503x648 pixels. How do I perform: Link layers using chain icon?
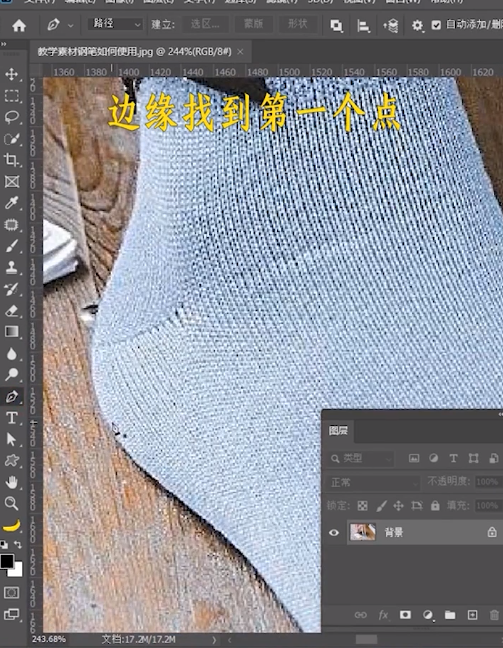click(x=360, y=615)
